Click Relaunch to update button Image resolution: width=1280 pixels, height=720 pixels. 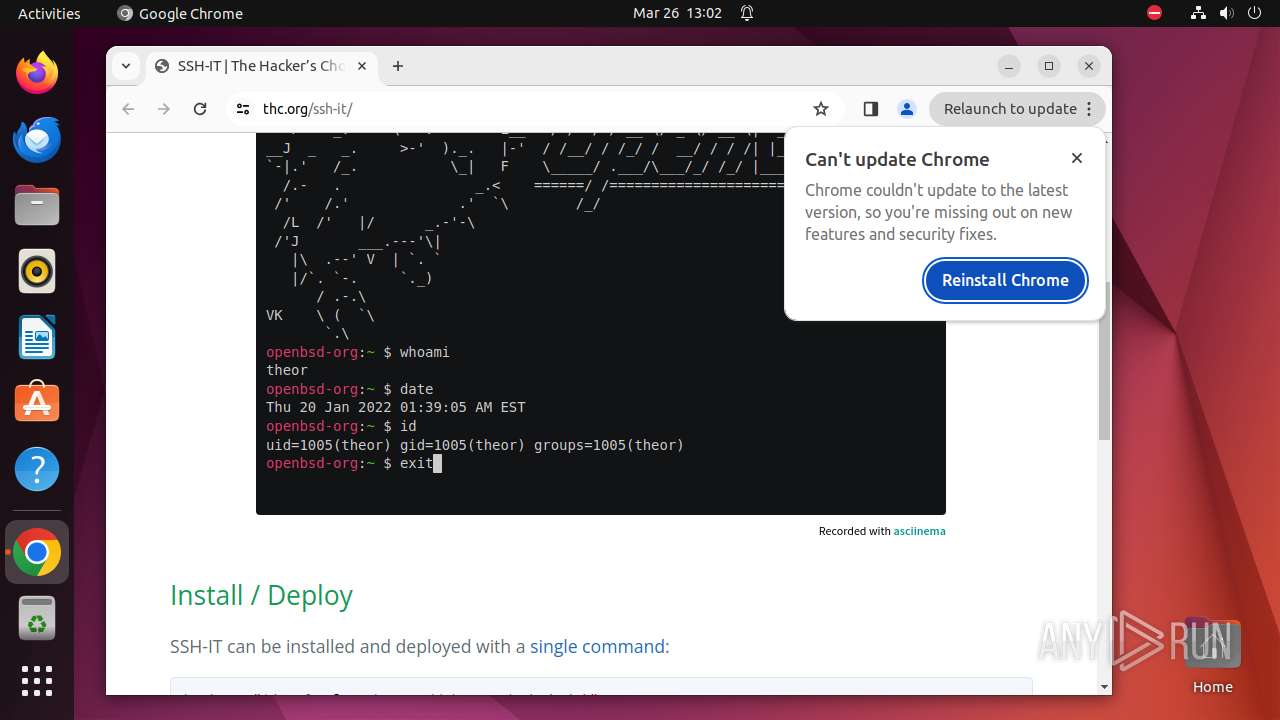pyautogui.click(x=1017, y=109)
